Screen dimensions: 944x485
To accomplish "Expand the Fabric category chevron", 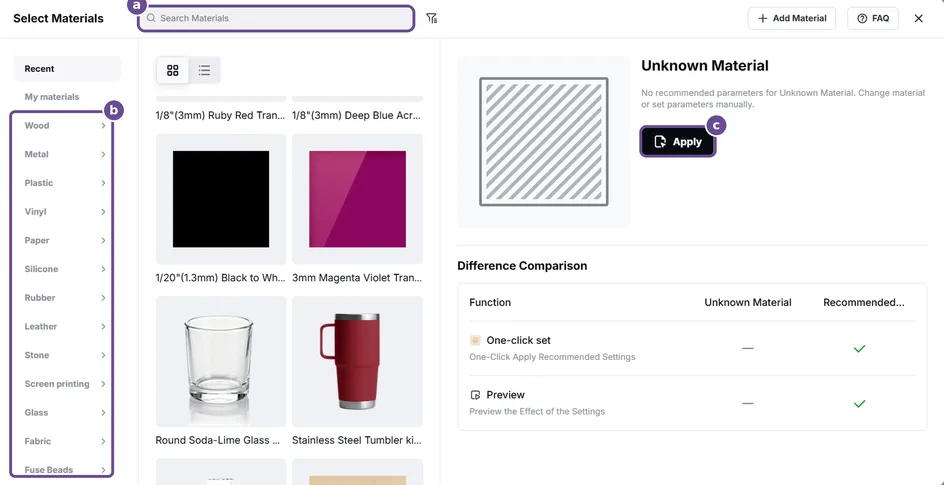I will pyautogui.click(x=104, y=441).
